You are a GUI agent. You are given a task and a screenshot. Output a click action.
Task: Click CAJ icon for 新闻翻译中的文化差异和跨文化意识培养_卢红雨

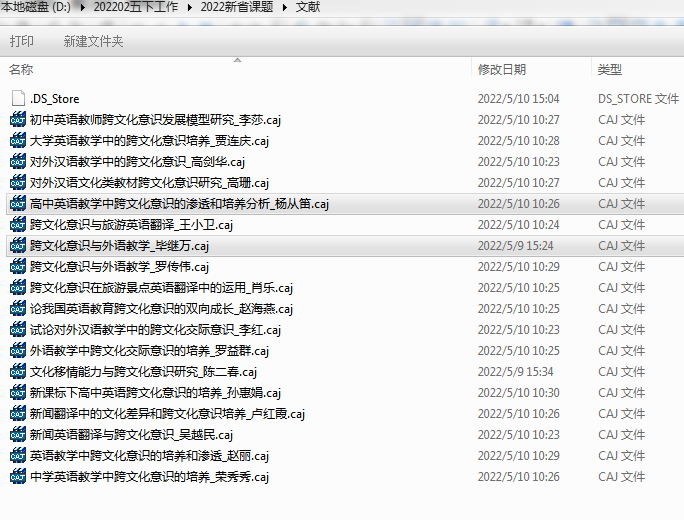click(18, 414)
